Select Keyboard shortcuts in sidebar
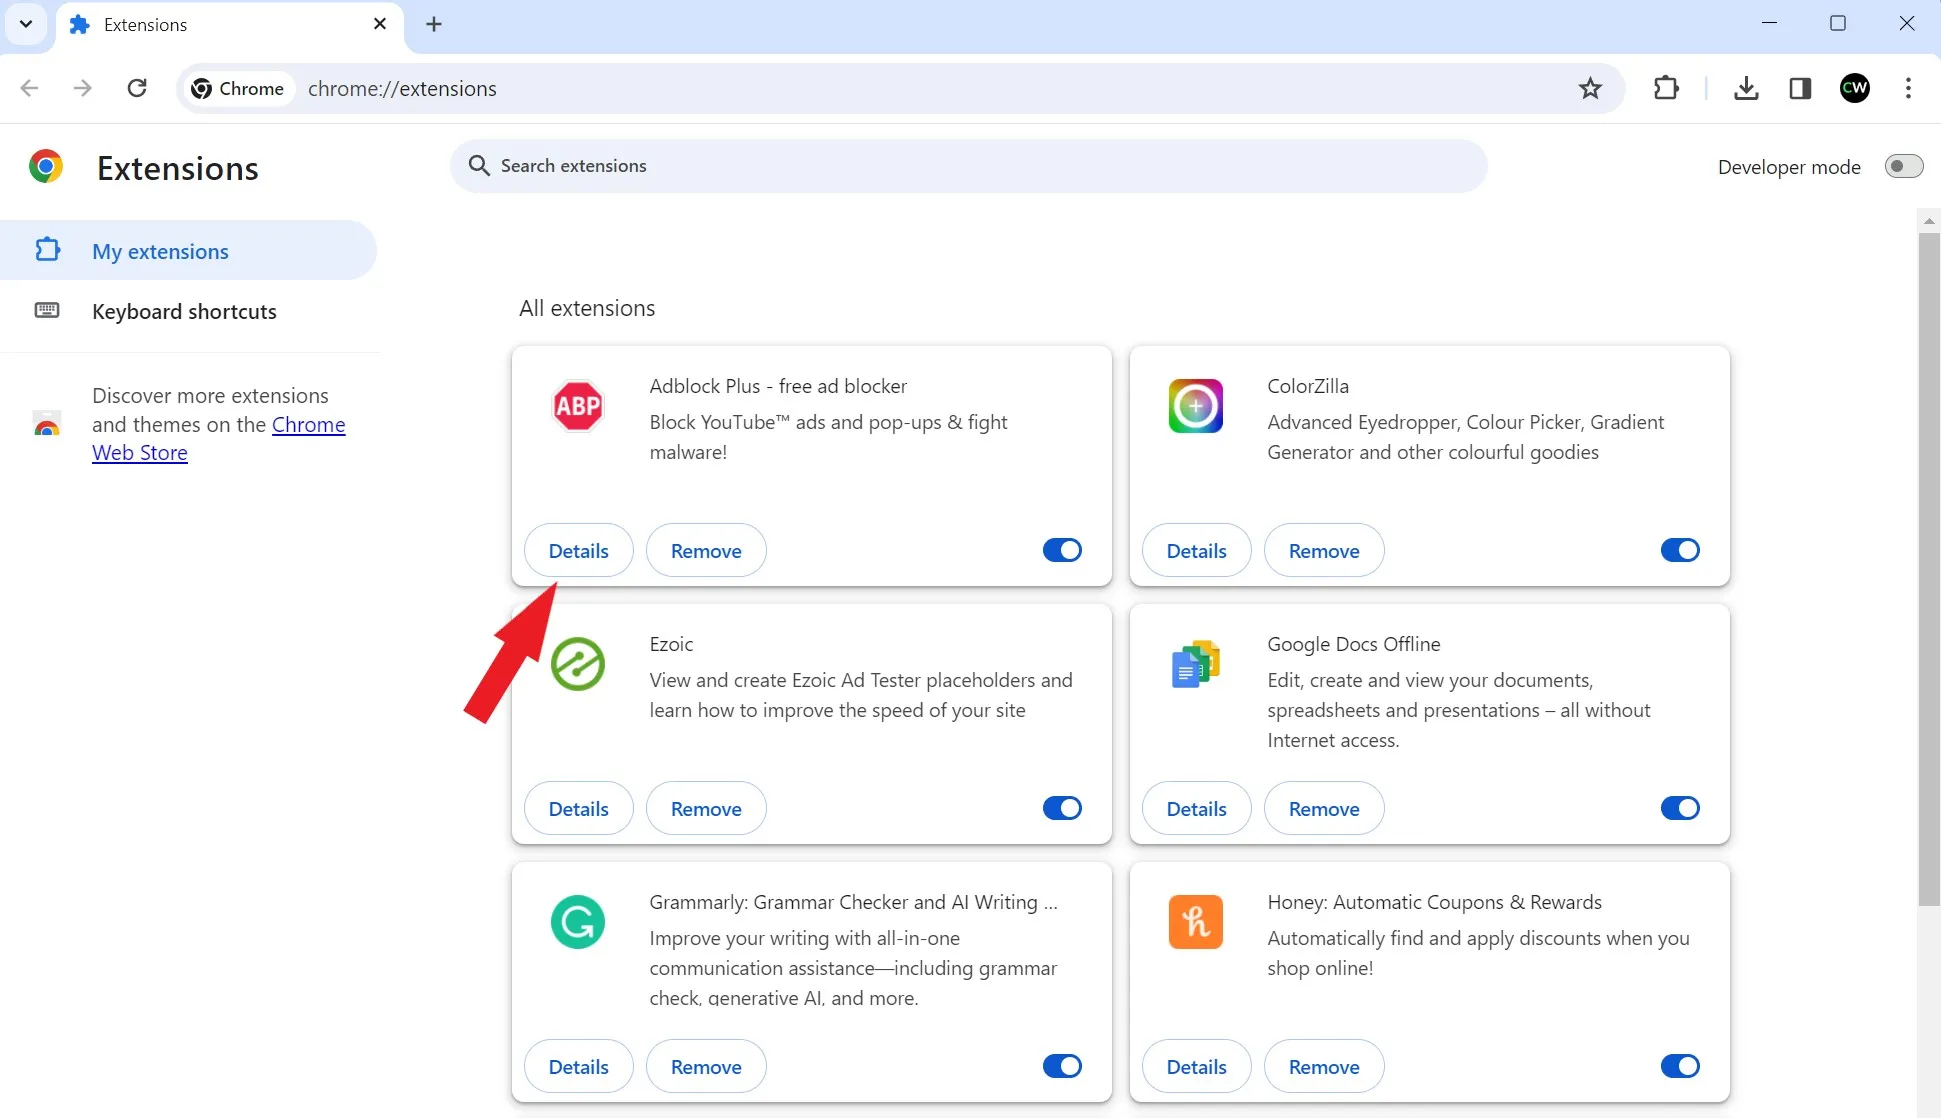 (x=184, y=311)
